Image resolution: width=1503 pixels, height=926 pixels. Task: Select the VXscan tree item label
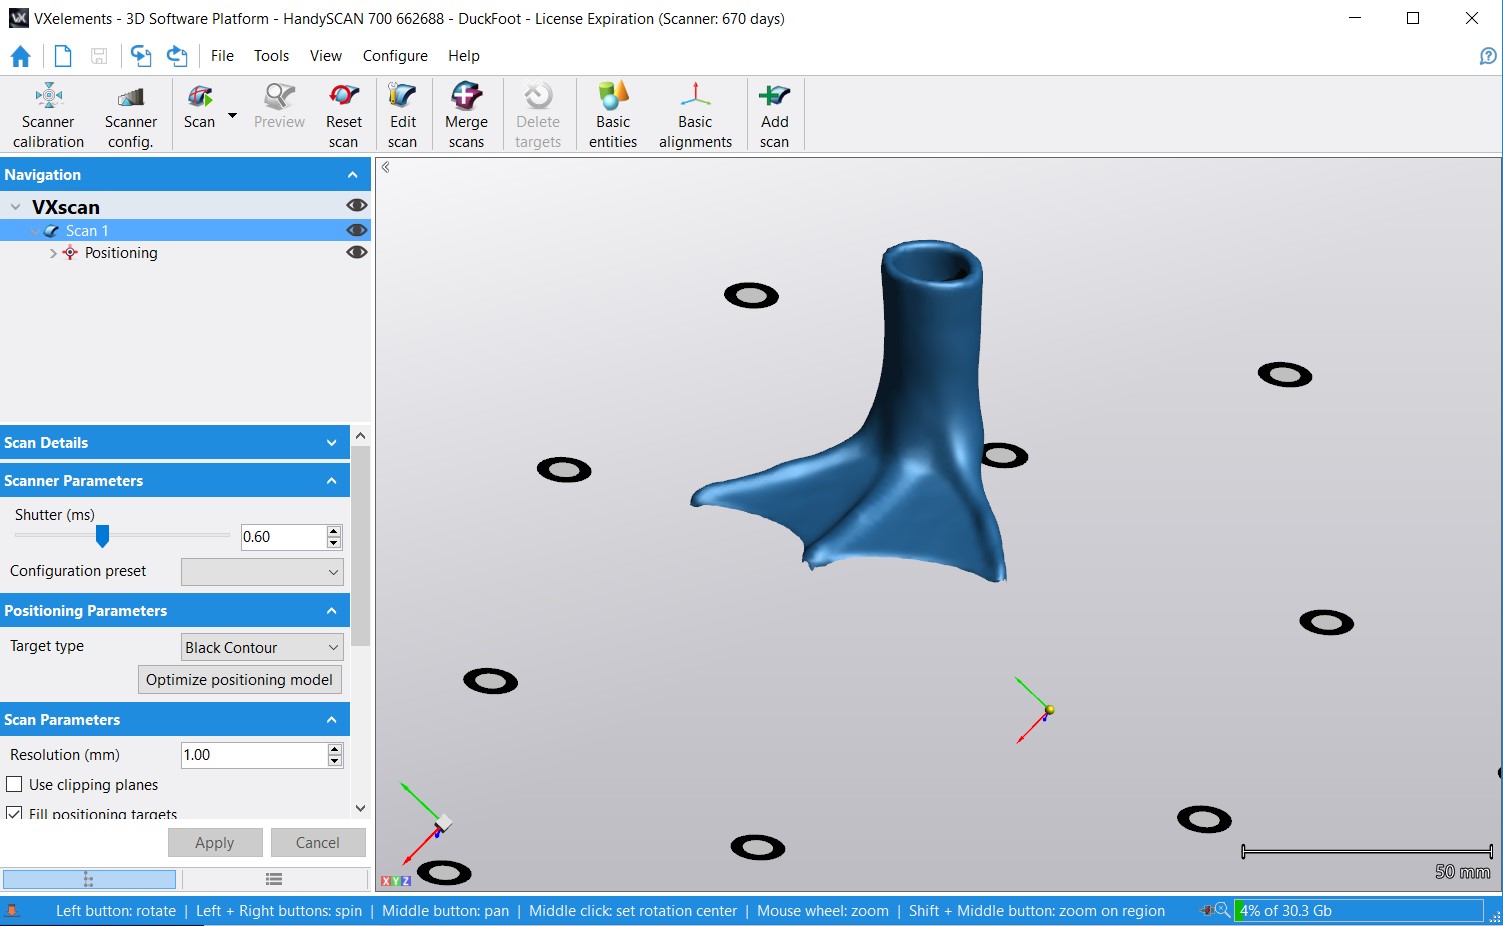[x=66, y=207]
